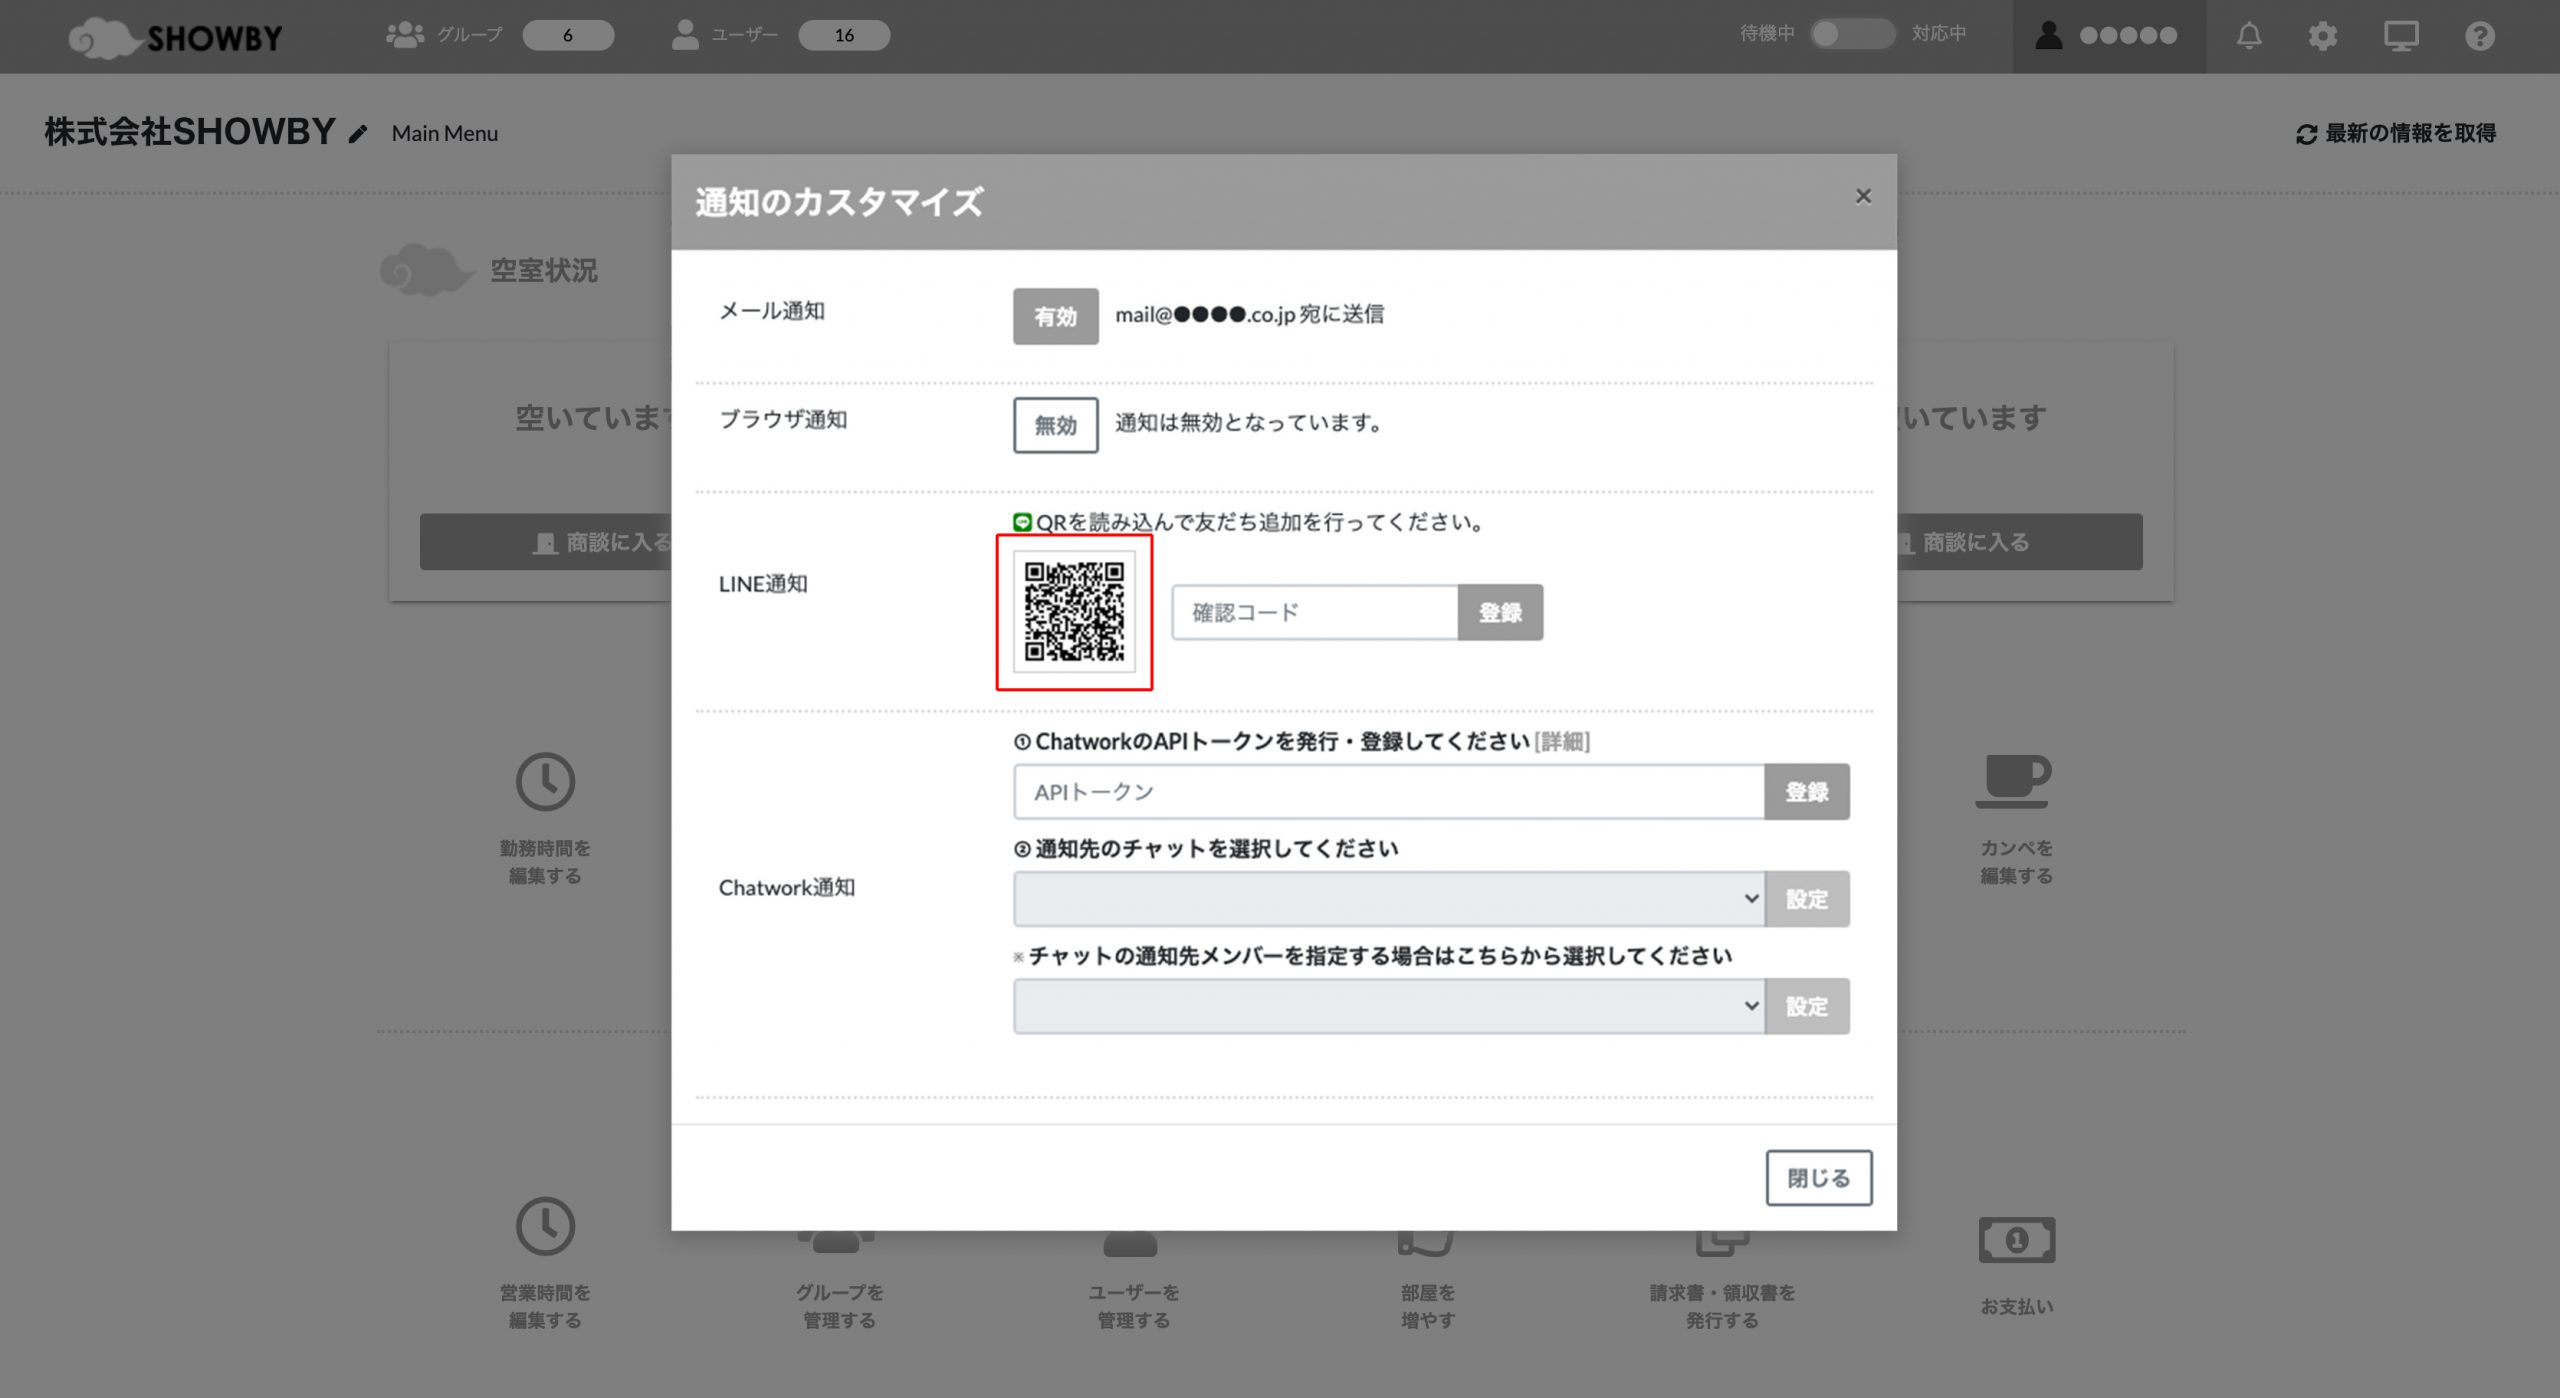Toggle the メール通知 有効 button
Screen dimensions: 2560x1398
click(1055, 316)
